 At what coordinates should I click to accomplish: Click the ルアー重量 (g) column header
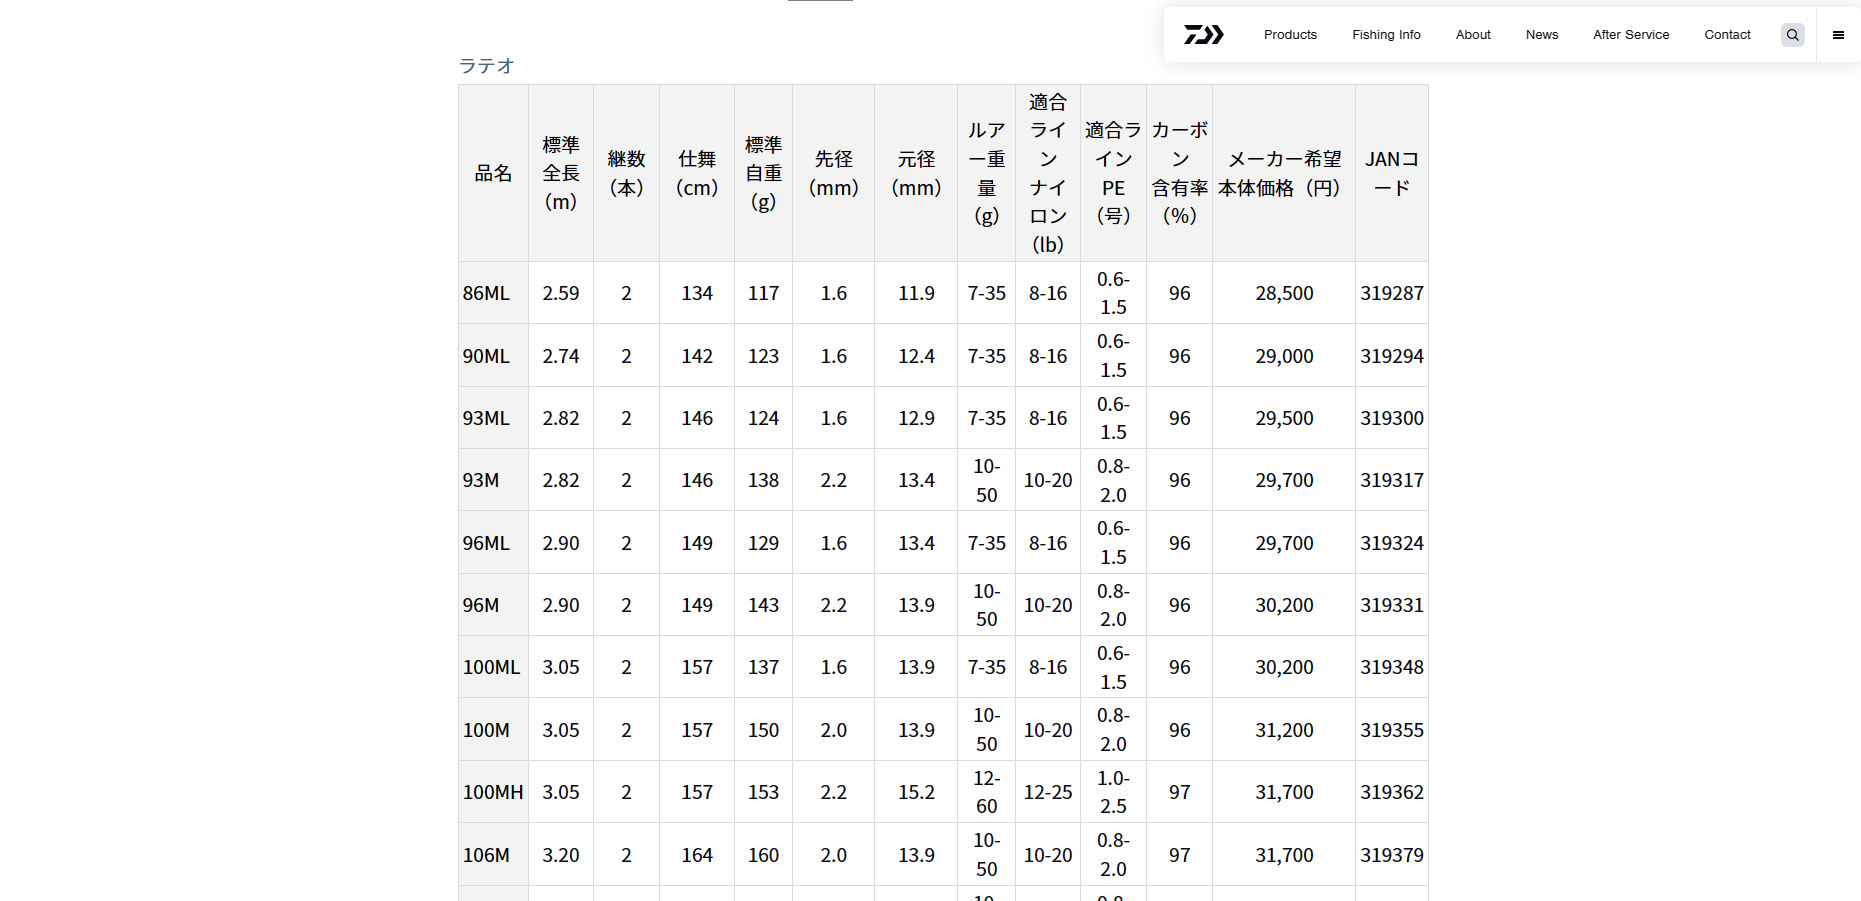click(x=987, y=173)
